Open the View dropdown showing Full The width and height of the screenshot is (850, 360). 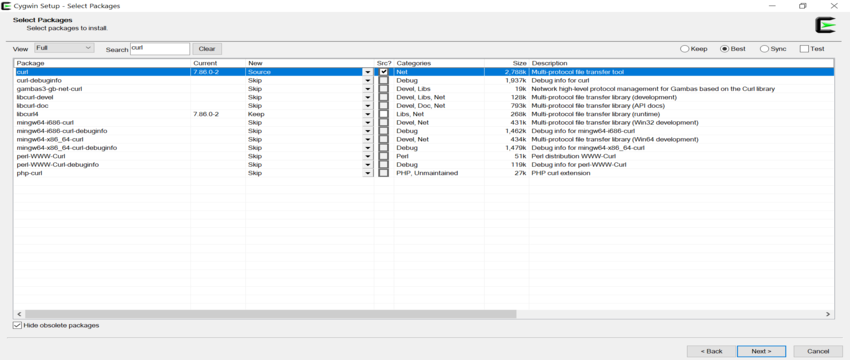click(64, 48)
